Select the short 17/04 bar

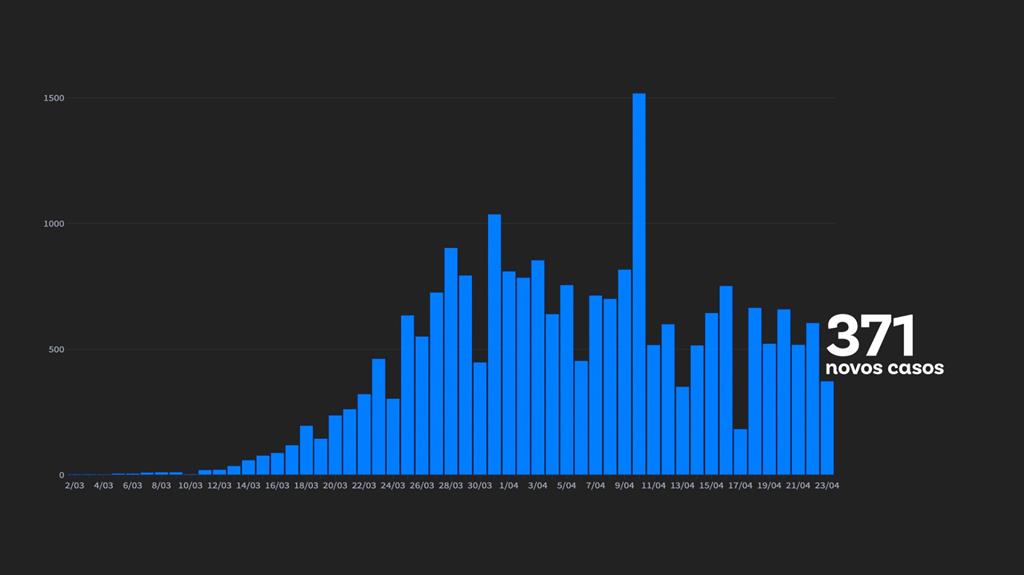[740, 452]
